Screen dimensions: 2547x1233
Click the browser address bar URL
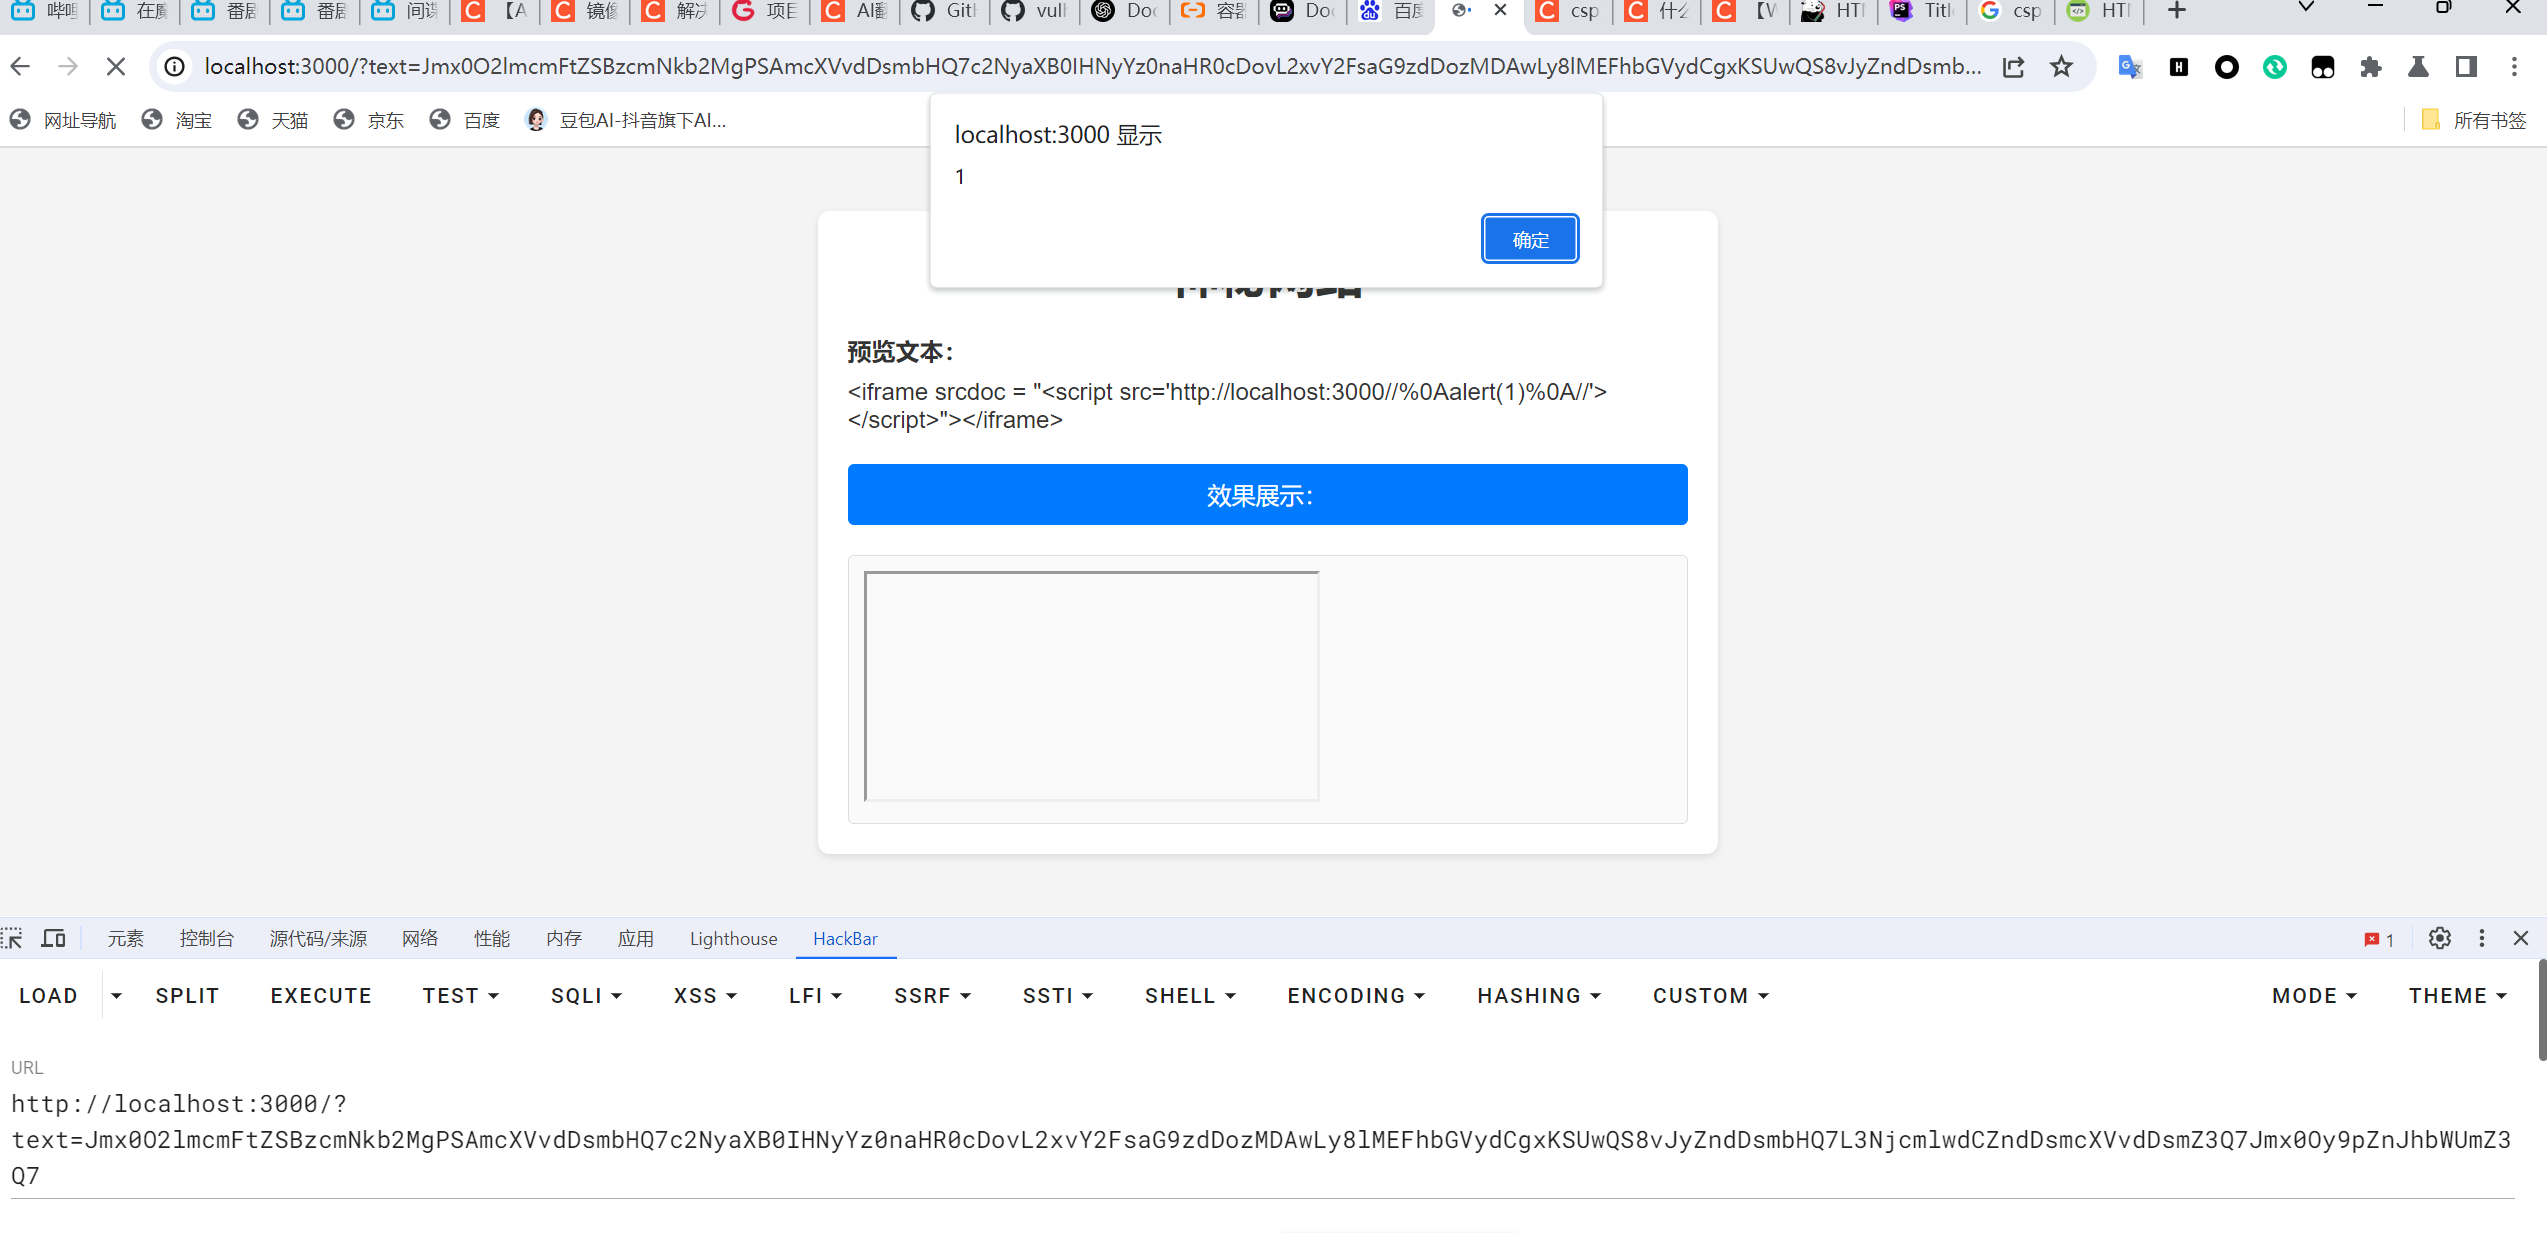[1092, 67]
